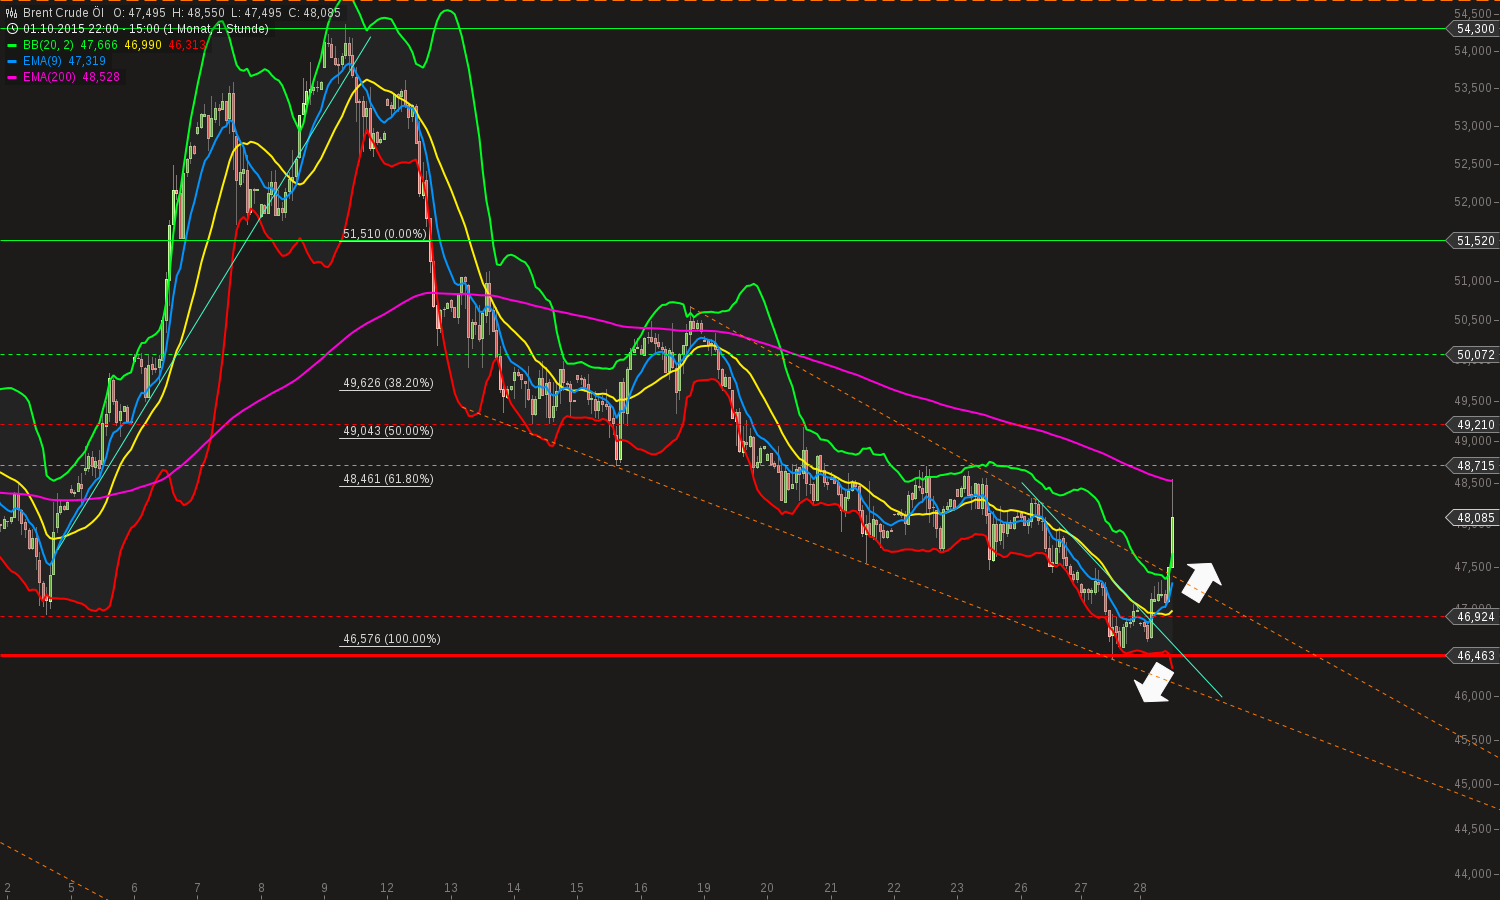Click the EMA(200) value 48,528
1500x900 pixels.
click(101, 77)
